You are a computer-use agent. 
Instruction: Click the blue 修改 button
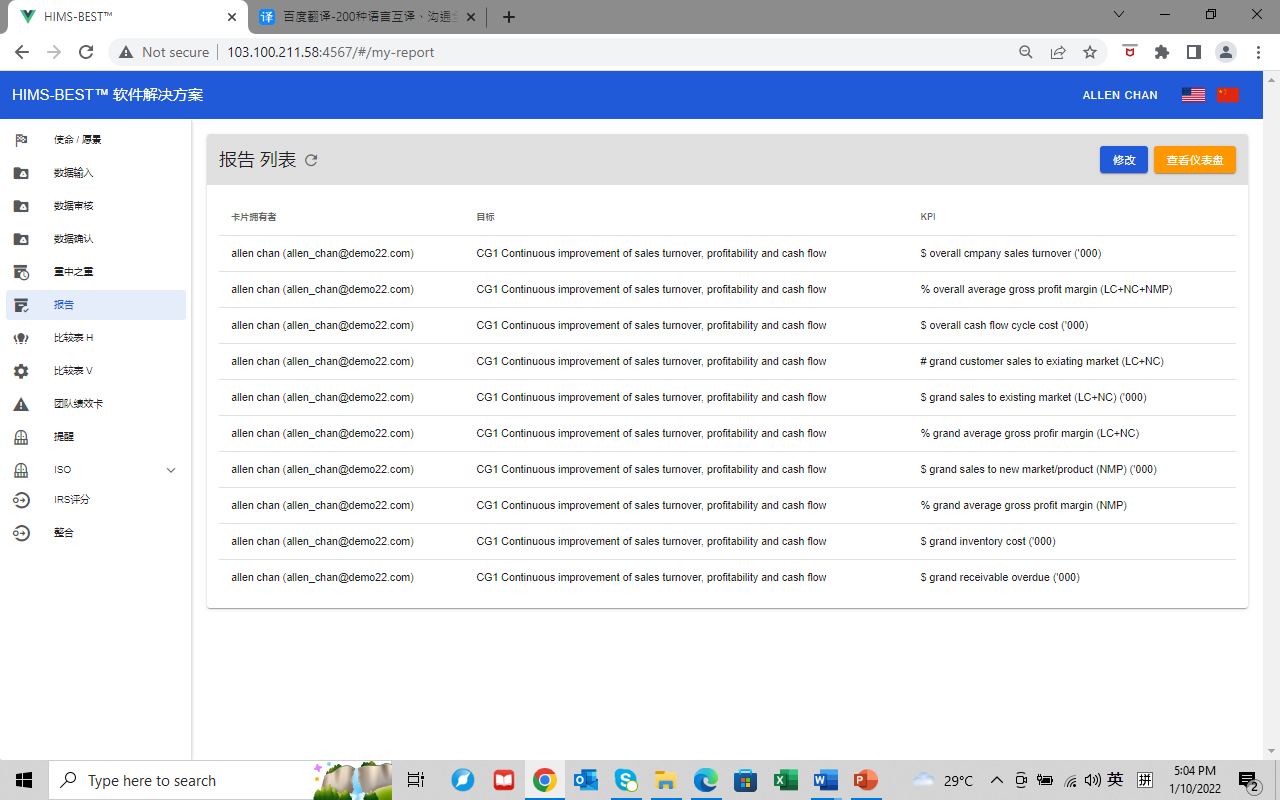[1123, 160]
